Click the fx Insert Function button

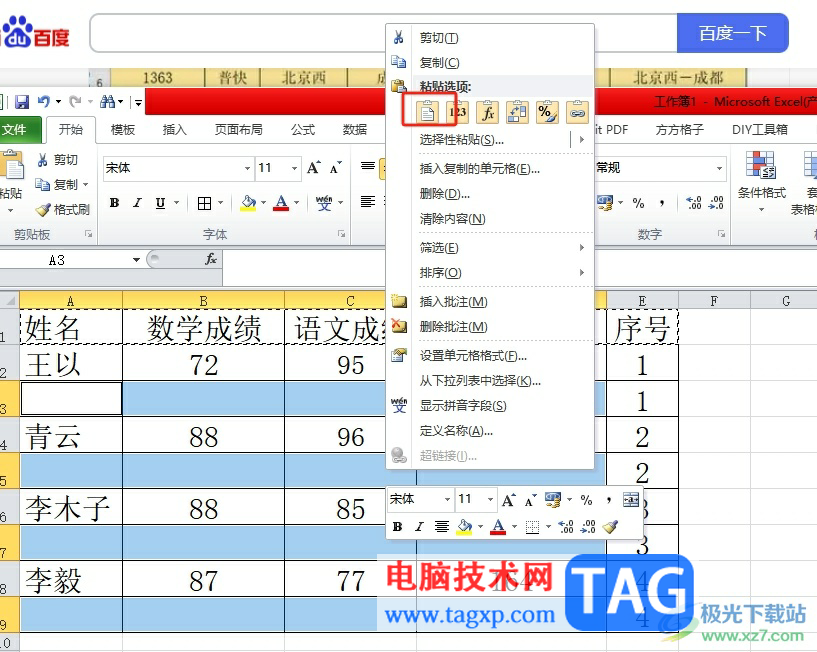211,259
